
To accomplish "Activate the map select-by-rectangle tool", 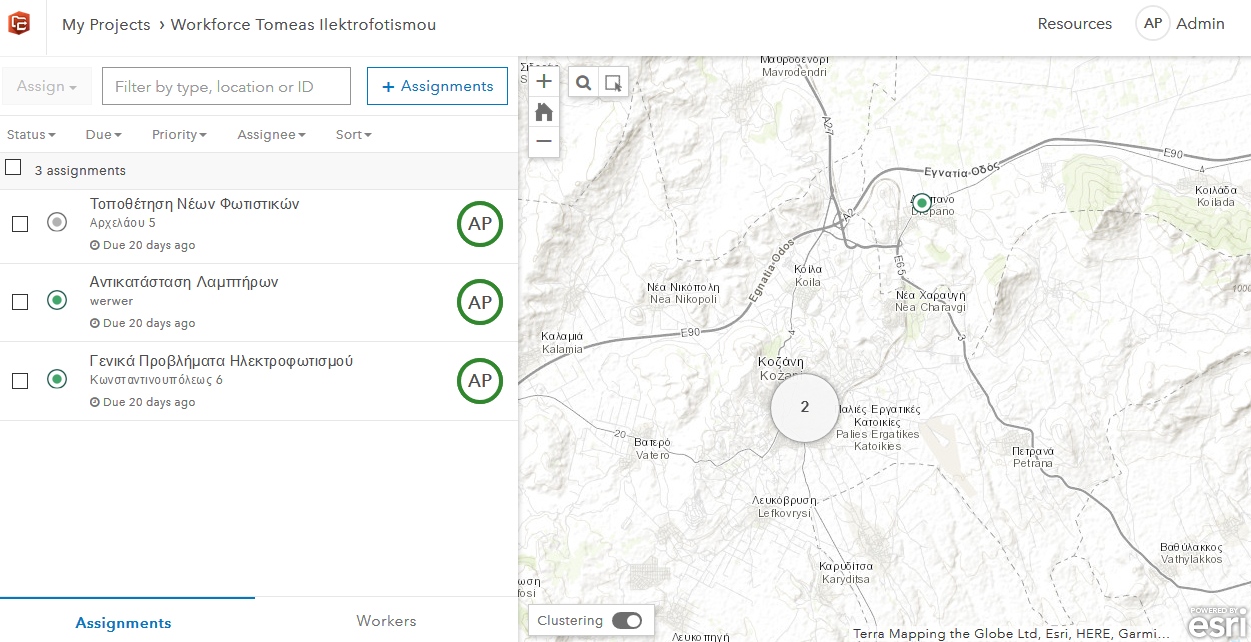I will [x=613, y=82].
